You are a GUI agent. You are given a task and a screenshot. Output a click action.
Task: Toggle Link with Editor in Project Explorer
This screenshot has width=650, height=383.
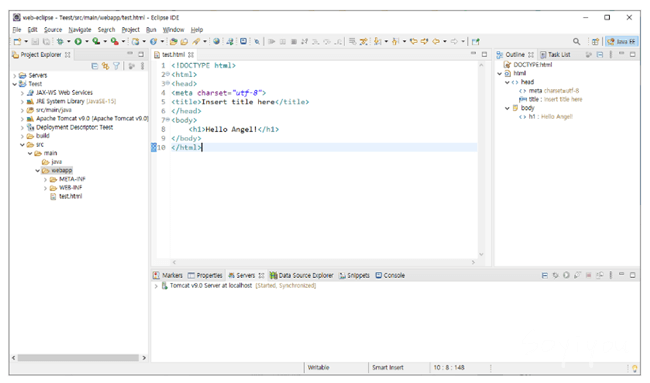(106, 66)
